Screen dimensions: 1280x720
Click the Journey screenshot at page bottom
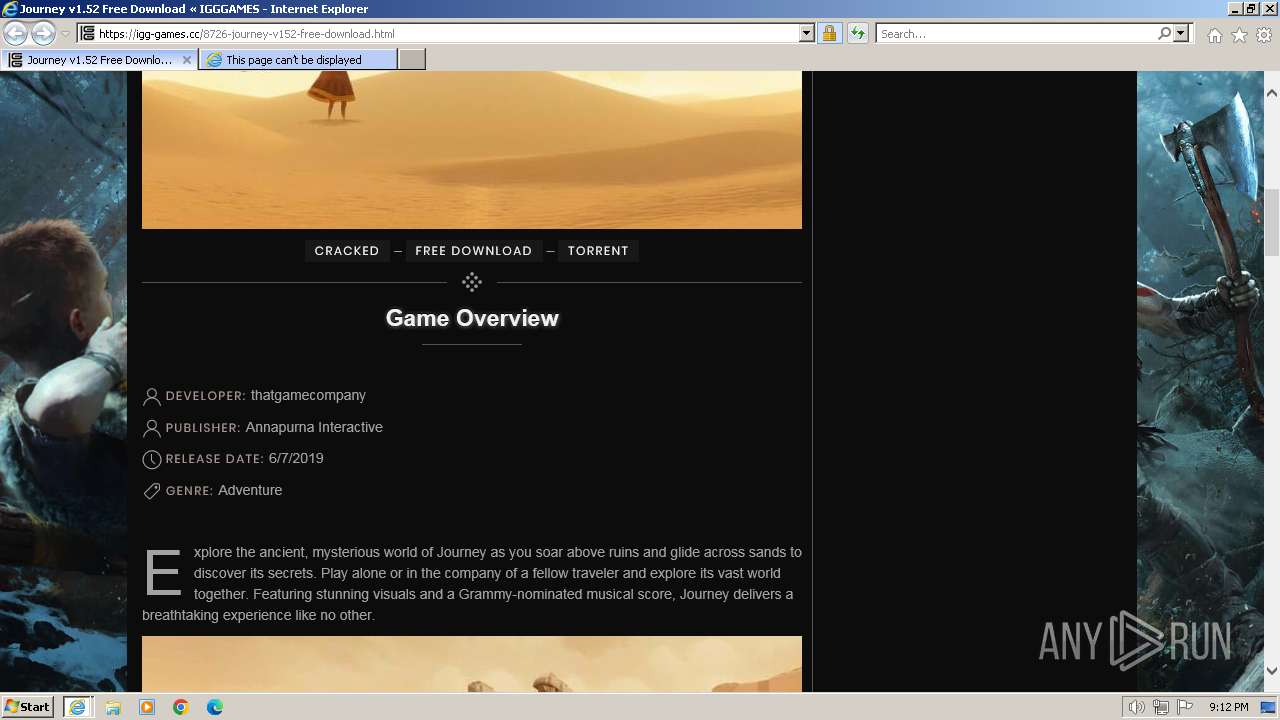click(472, 664)
